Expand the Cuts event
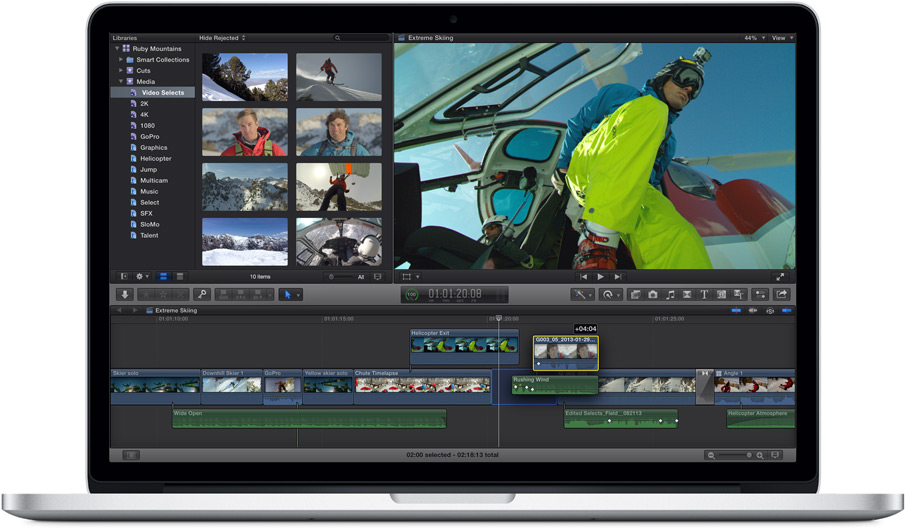 [x=121, y=70]
